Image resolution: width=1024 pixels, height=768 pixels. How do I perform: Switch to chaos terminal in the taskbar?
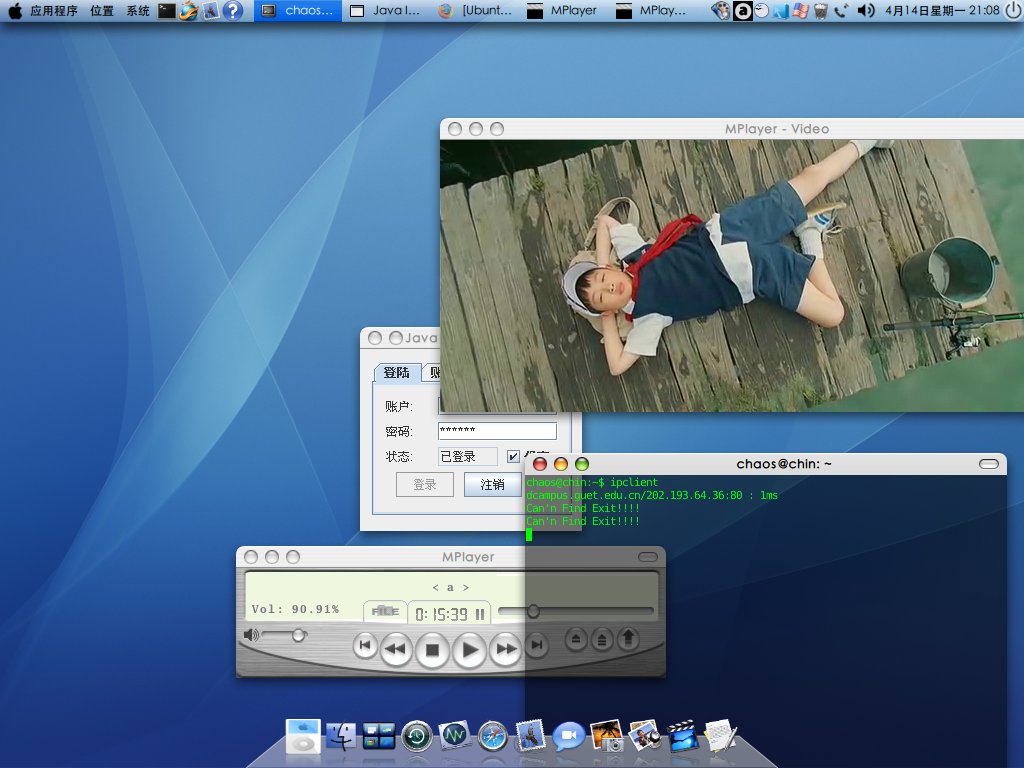(x=298, y=10)
